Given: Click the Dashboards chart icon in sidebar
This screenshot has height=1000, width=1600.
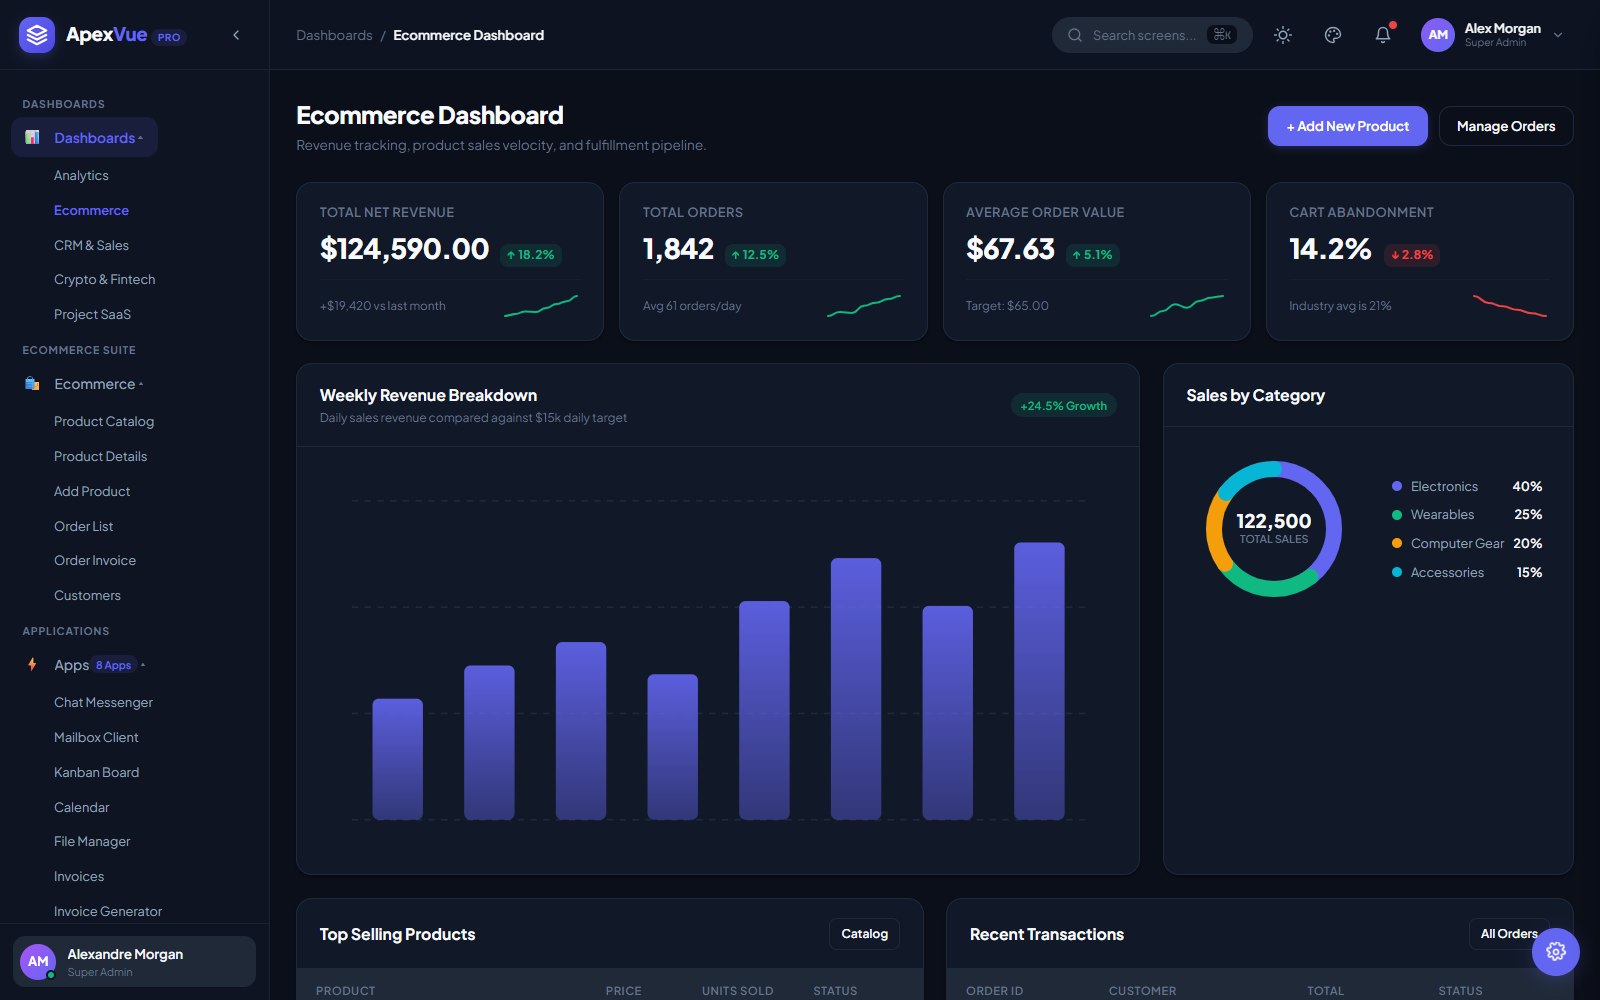Looking at the screenshot, I should click(x=33, y=138).
